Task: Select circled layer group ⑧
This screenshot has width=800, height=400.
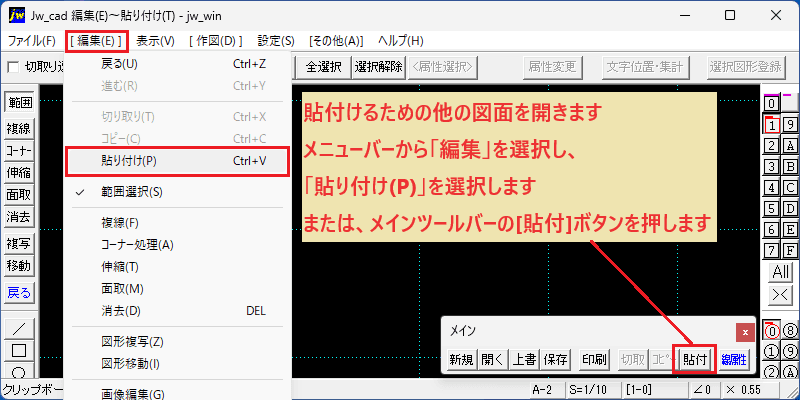Action: pos(790,332)
